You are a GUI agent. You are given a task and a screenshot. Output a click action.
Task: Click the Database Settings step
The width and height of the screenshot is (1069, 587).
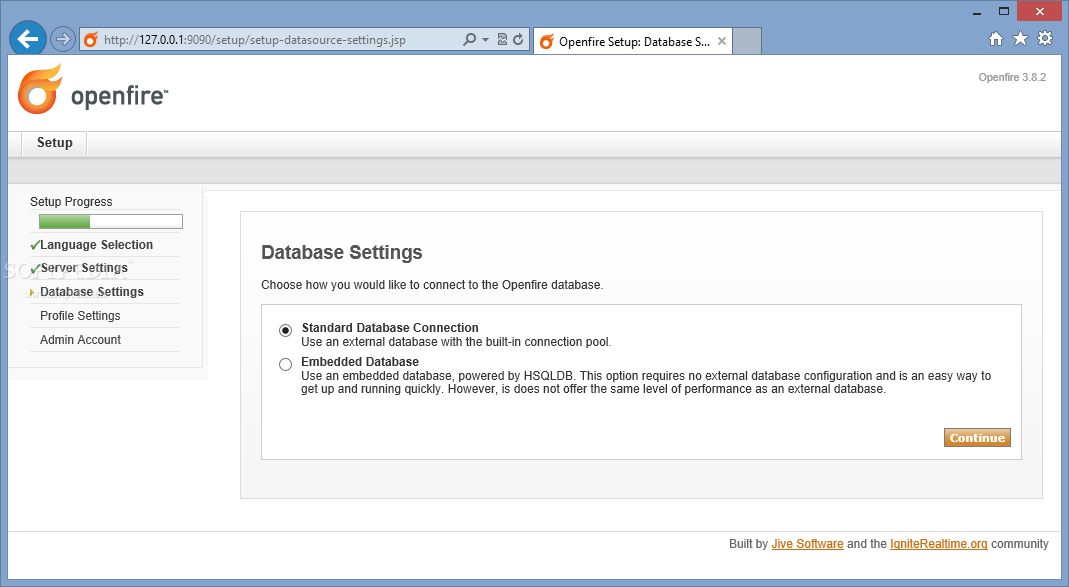92,292
